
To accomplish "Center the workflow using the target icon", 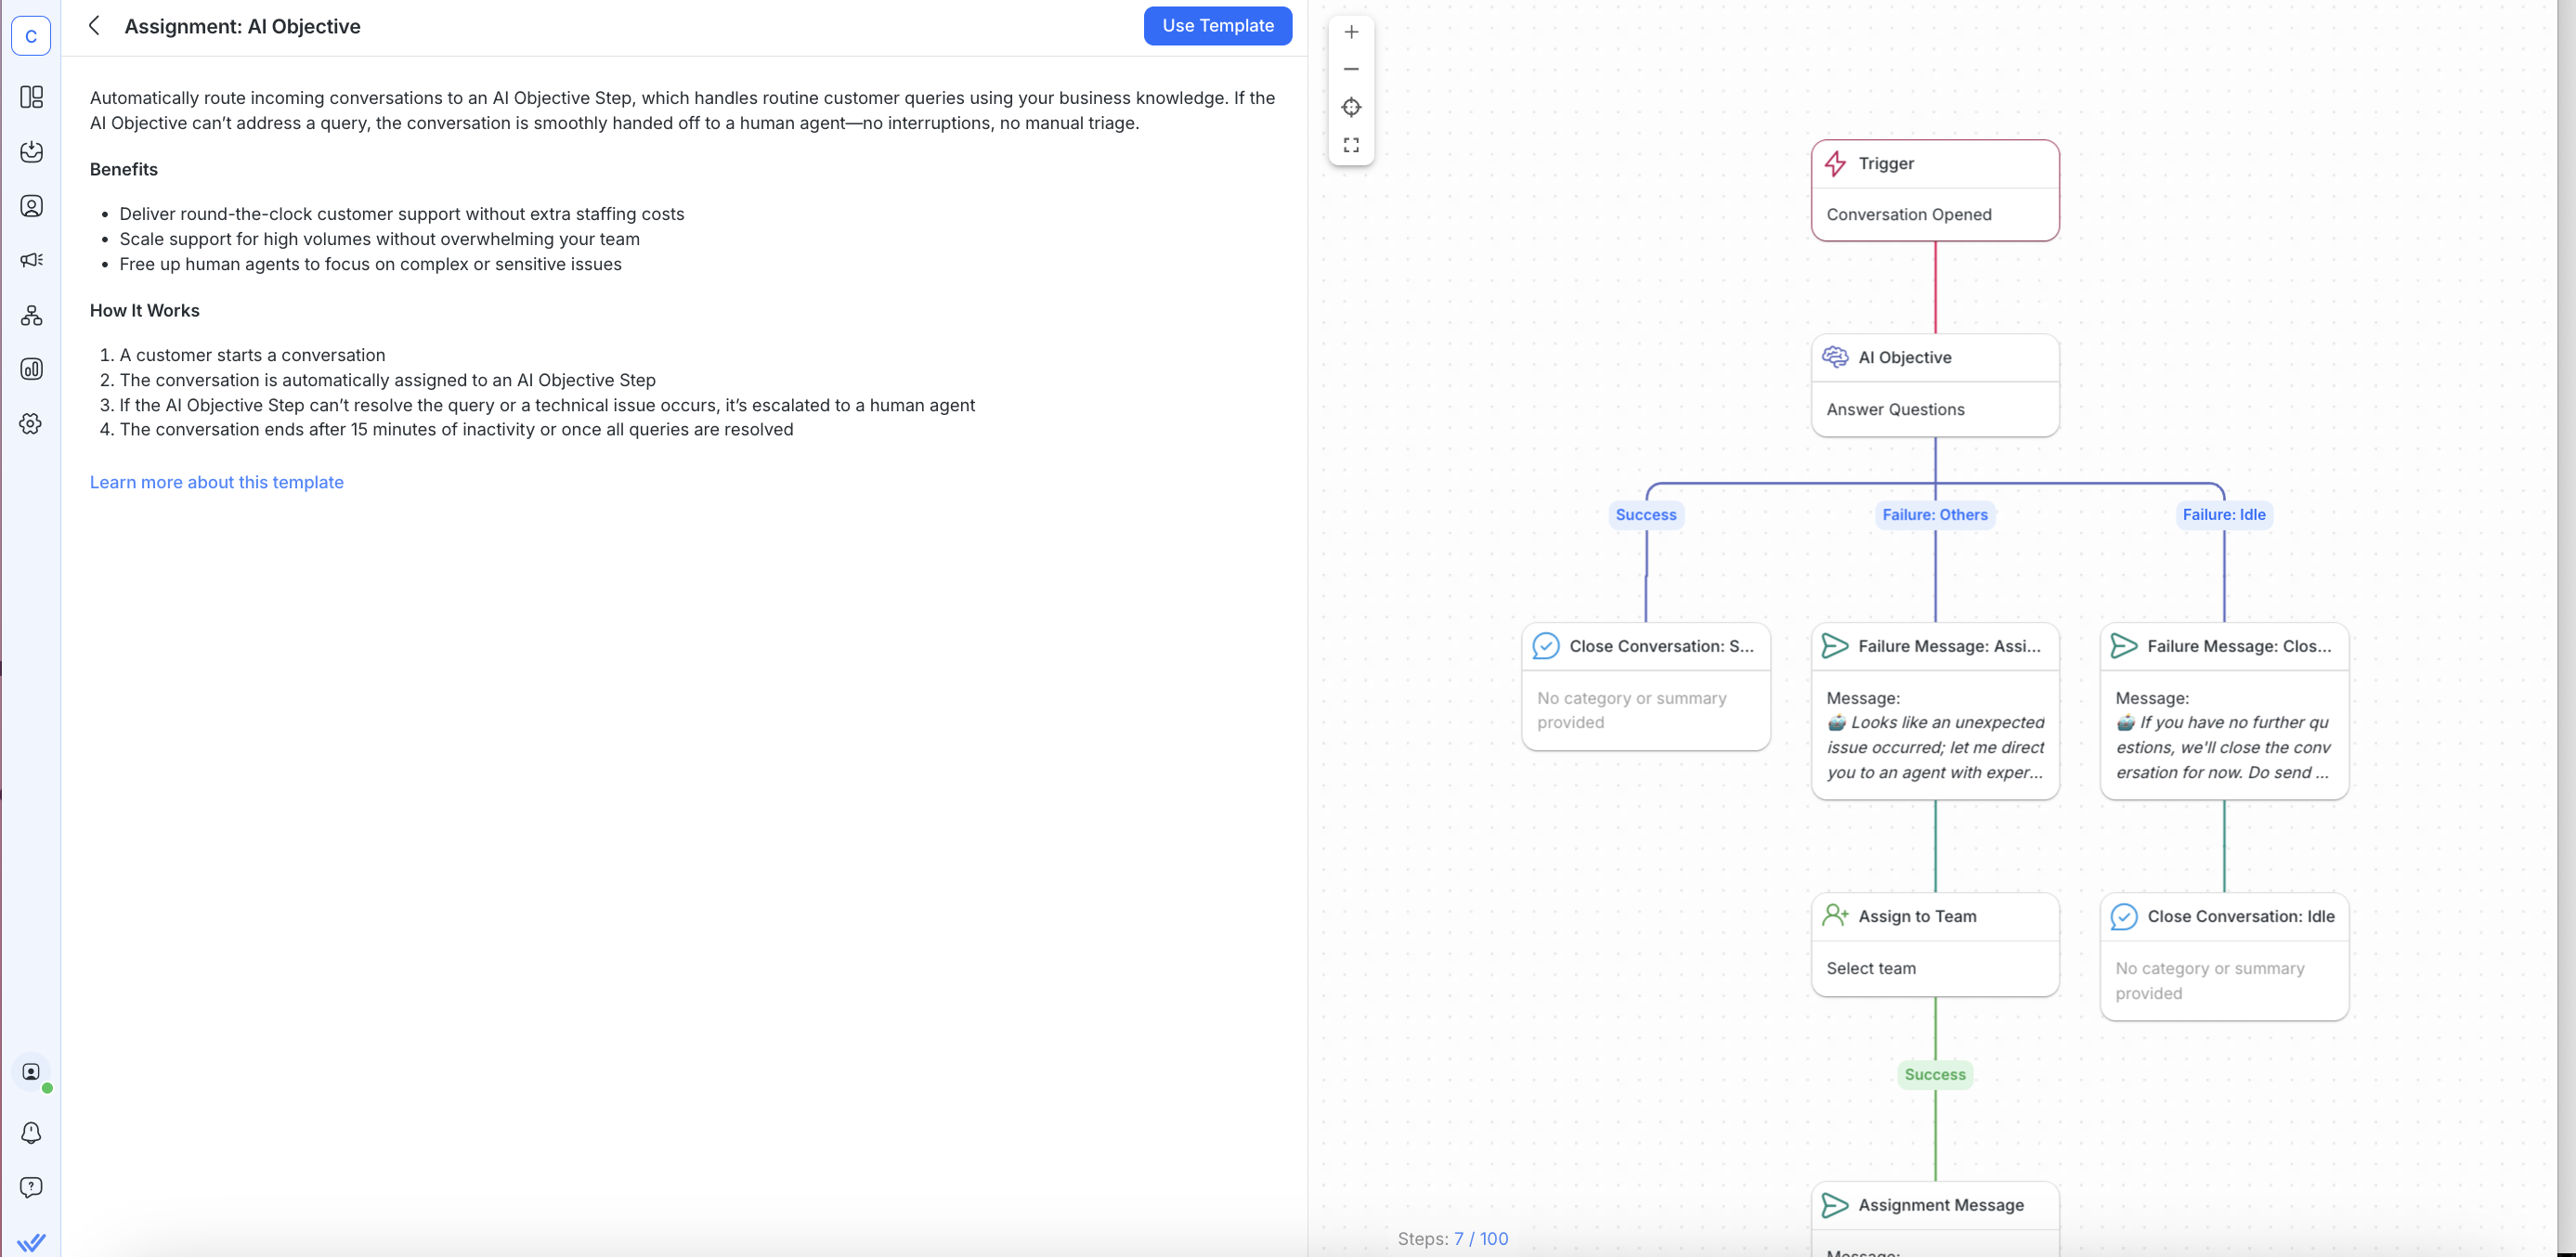I will [x=1351, y=107].
